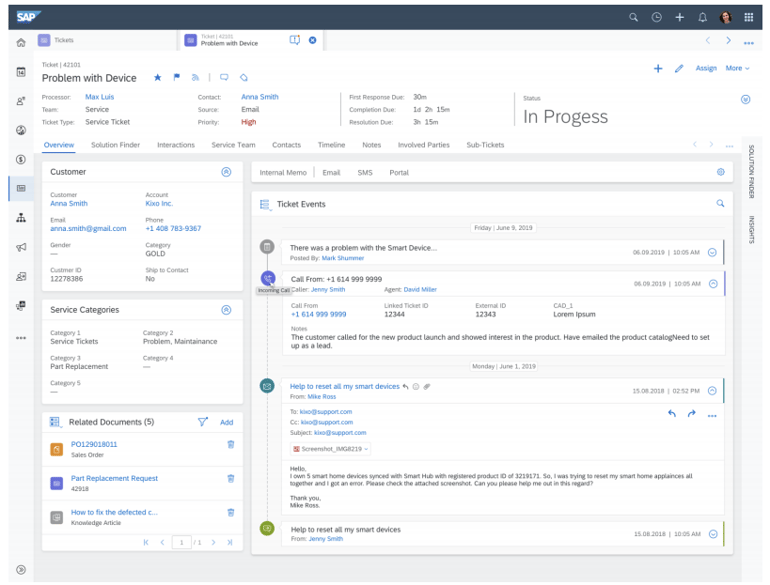Click the plus create icon in top bar
This screenshot has height=585, width=770.
click(680, 18)
